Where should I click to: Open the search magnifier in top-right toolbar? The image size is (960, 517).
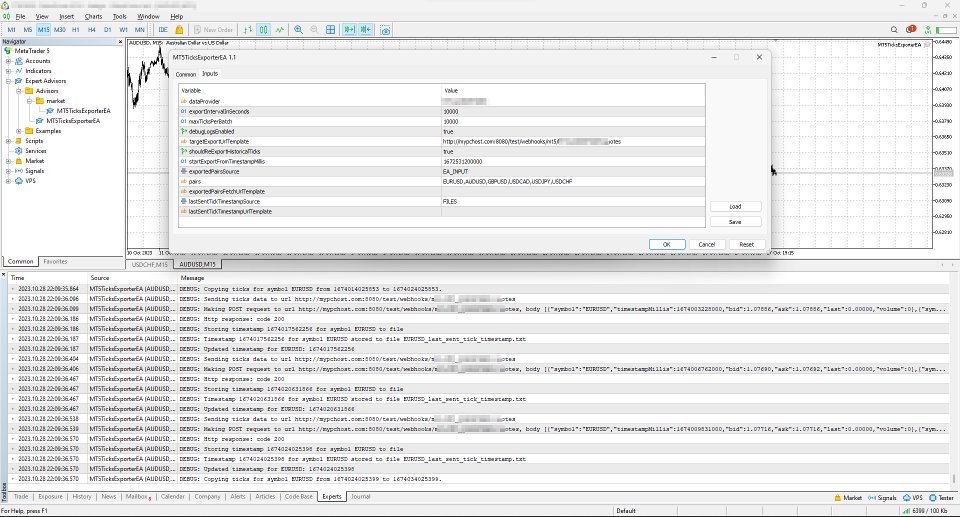pyautogui.click(x=894, y=29)
